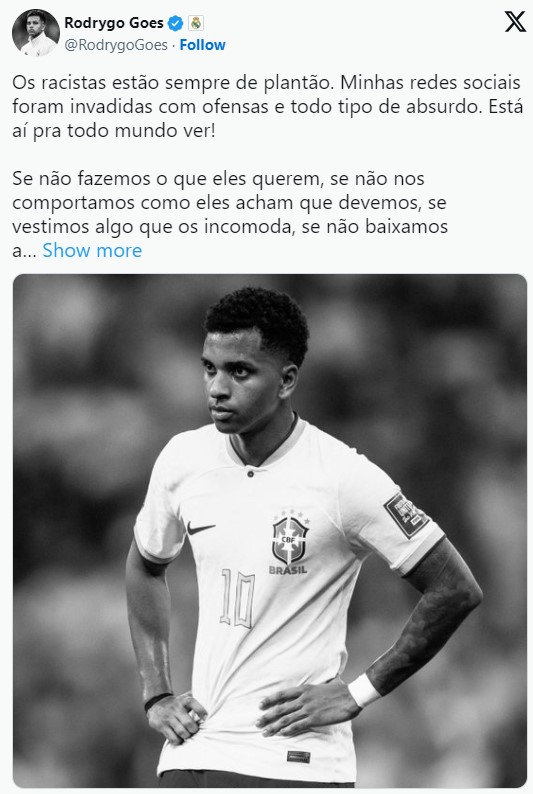Open the Rodrygo Goes display name
This screenshot has height=794, width=533.
[114, 23]
